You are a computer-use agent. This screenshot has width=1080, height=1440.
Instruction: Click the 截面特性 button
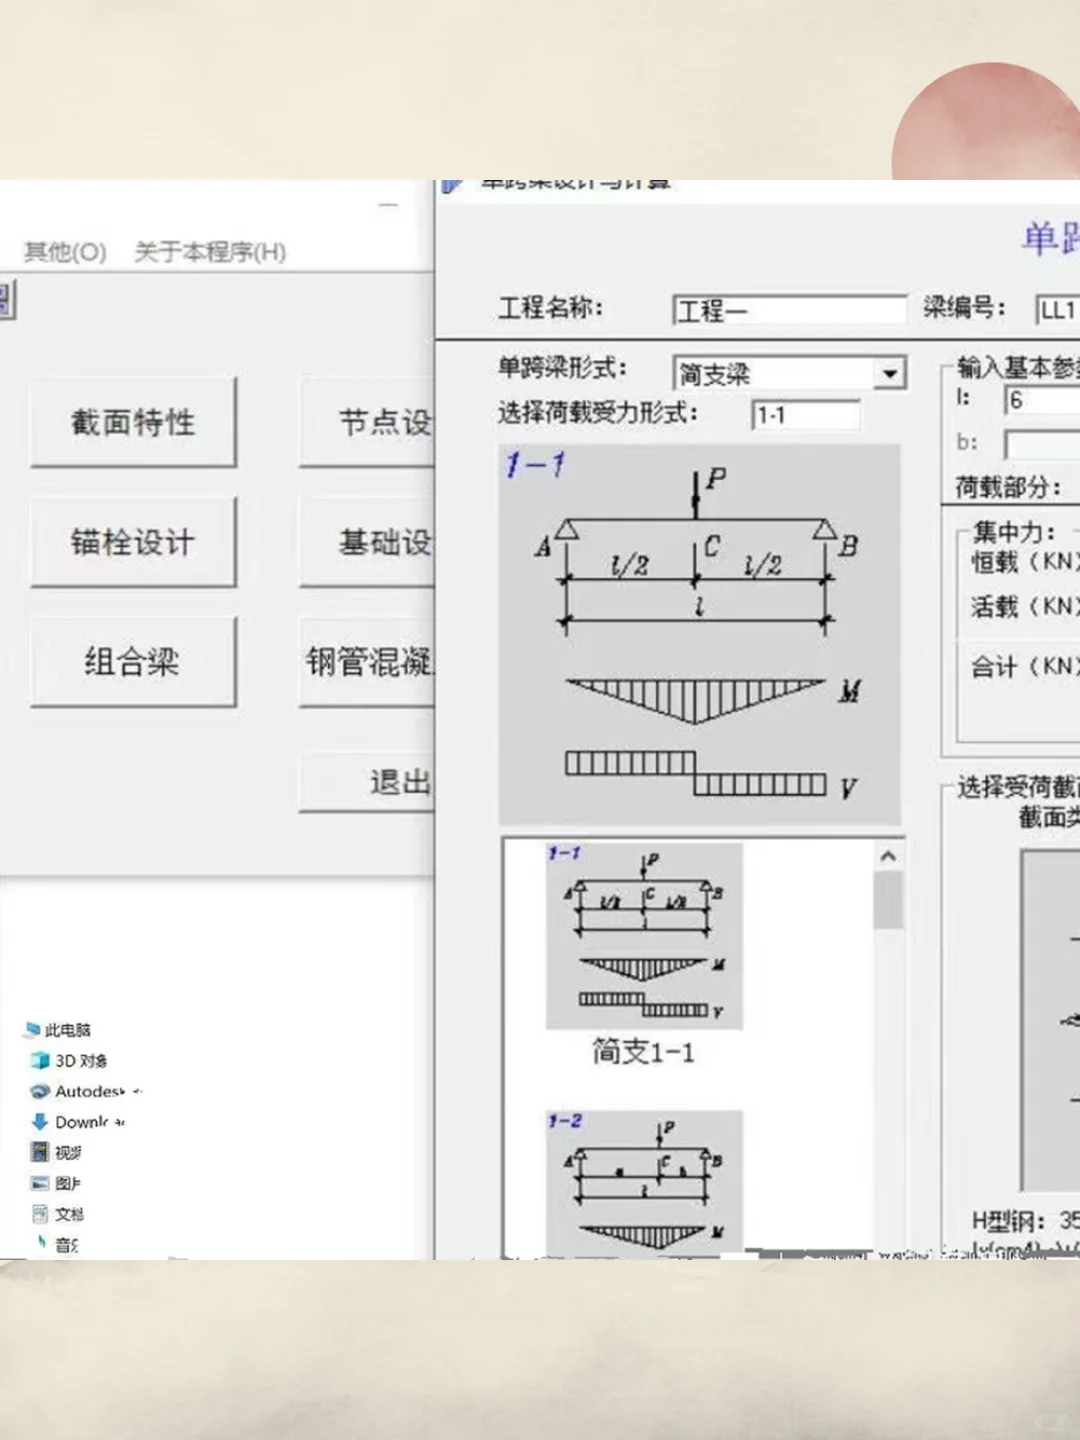pos(133,422)
